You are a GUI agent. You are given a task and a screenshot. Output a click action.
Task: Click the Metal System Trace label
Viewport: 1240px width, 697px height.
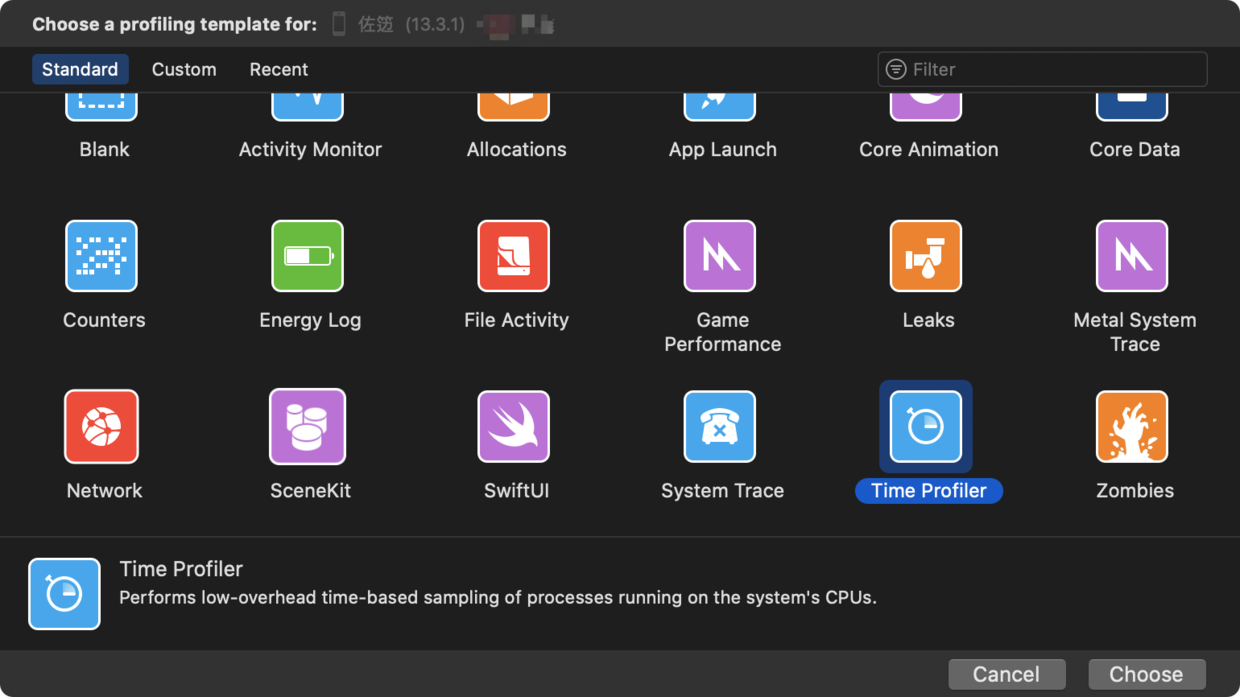(1134, 332)
